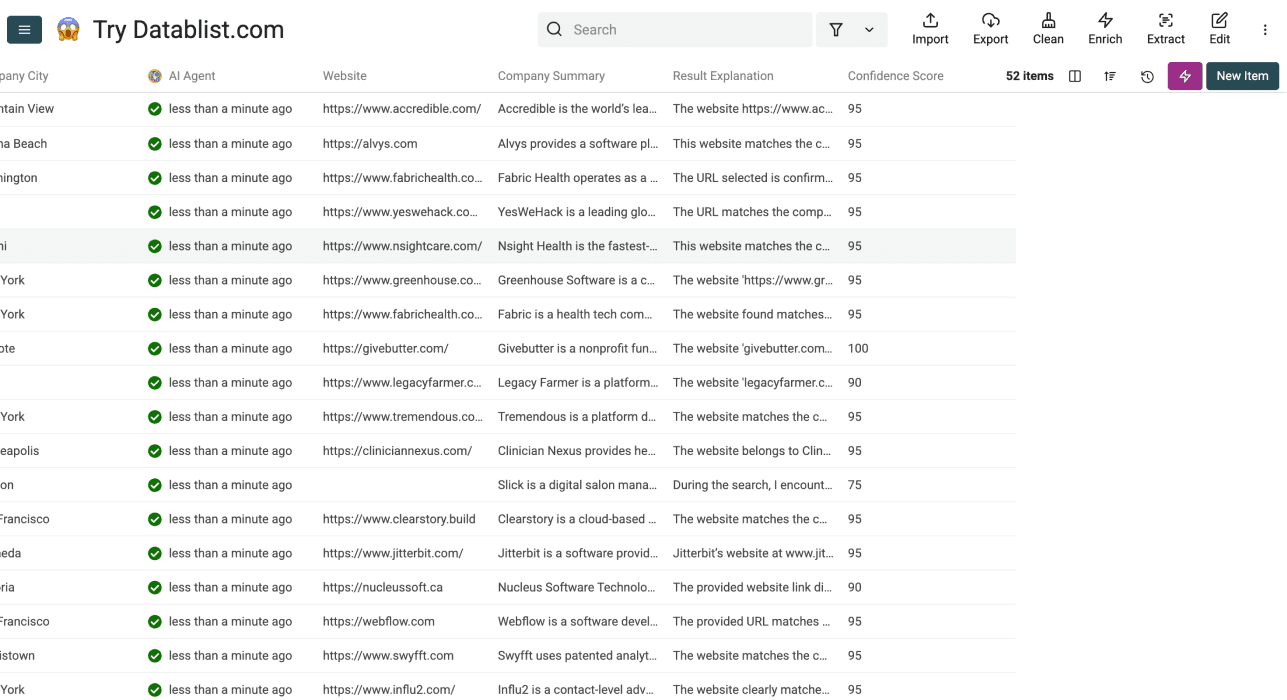The width and height of the screenshot is (1287, 700).
Task: Select the Clean tool icon
Action: pyautogui.click(x=1048, y=28)
